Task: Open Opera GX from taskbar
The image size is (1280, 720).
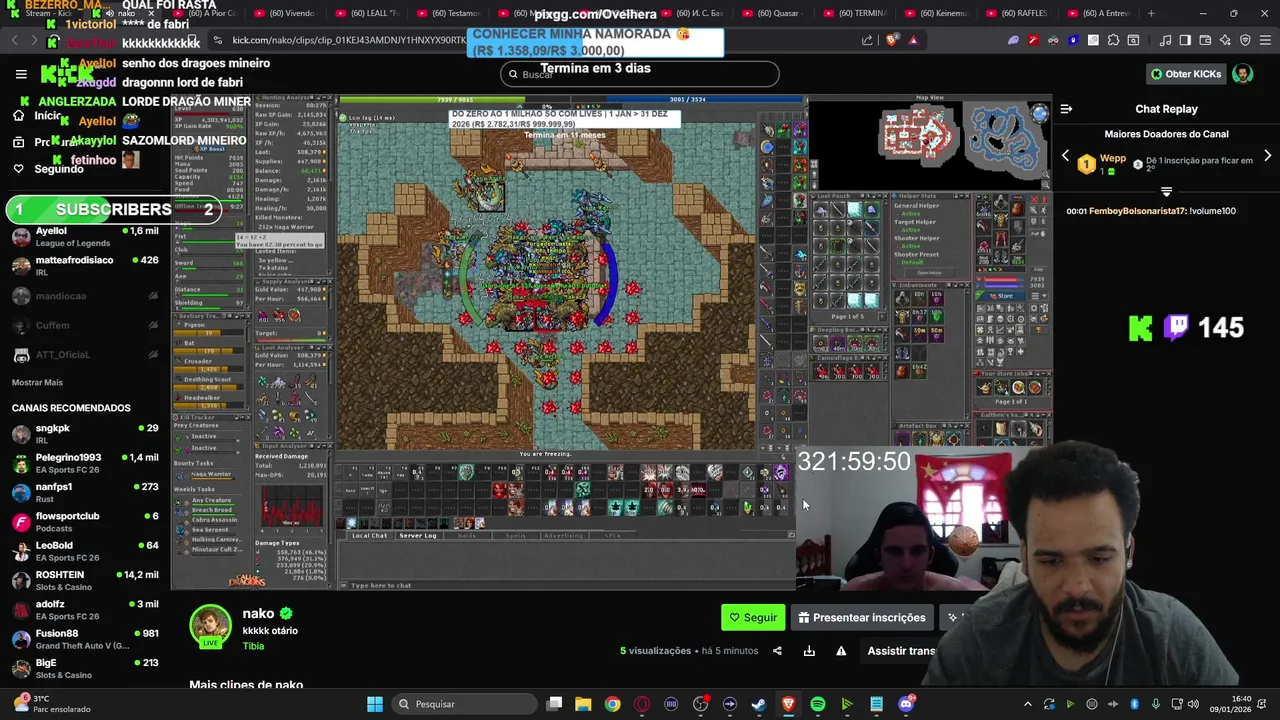Action: (x=642, y=704)
